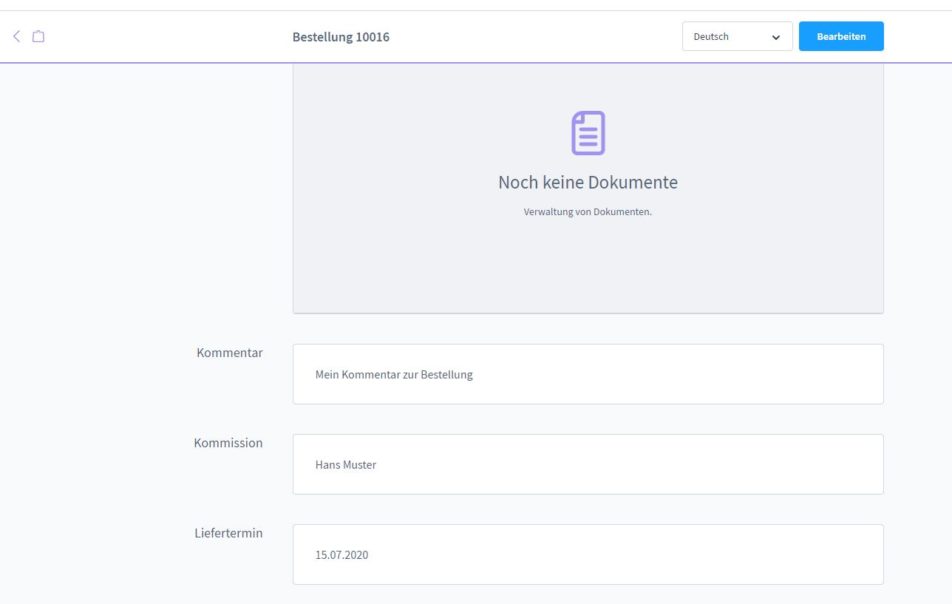Click the 'Verwaltung von Dokumenten' text
Screen dimensions: 952x604
coord(587,211)
